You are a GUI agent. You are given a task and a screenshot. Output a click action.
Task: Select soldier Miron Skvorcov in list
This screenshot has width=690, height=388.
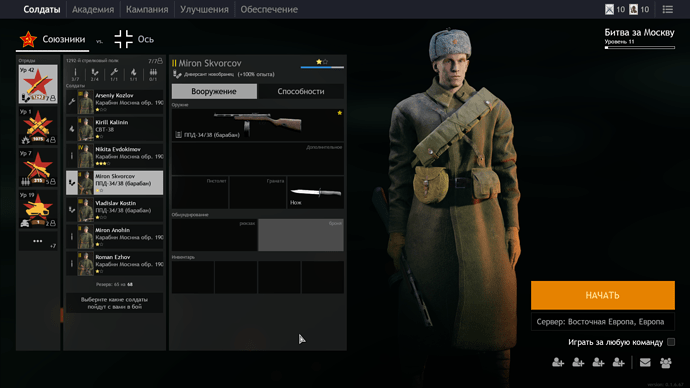click(114, 183)
